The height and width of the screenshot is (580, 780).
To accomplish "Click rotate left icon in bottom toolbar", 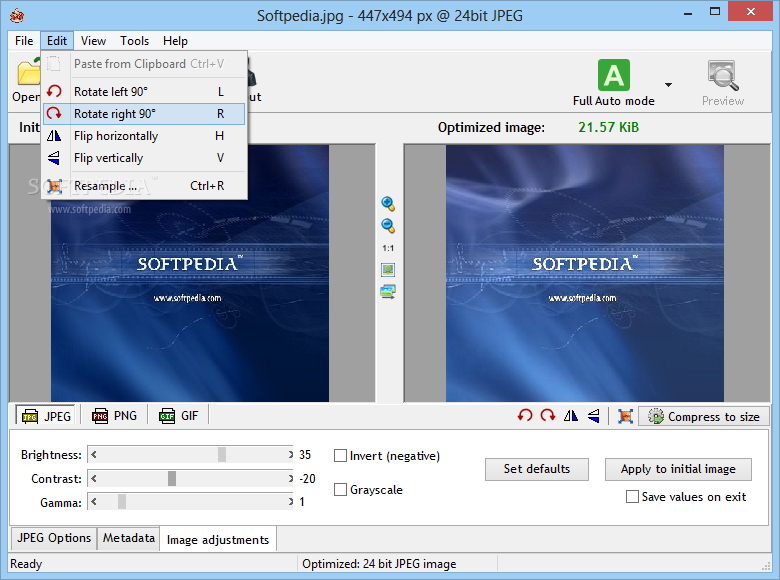I will [525, 415].
